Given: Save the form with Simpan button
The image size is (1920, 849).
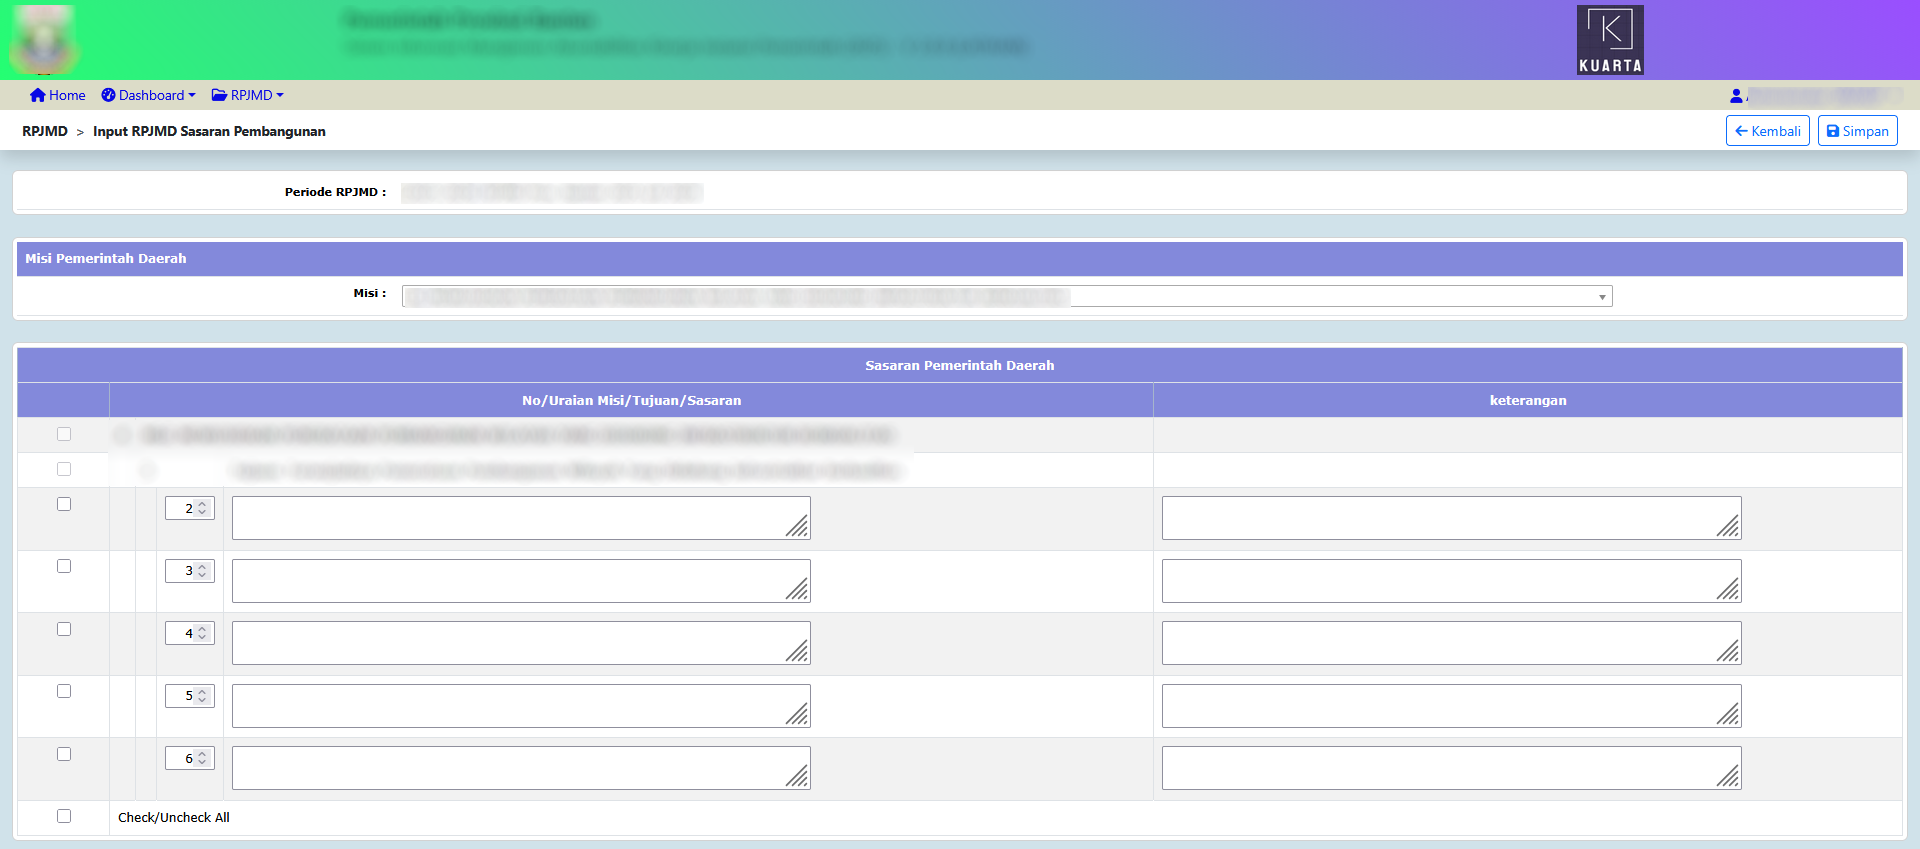Looking at the screenshot, I should pyautogui.click(x=1857, y=131).
